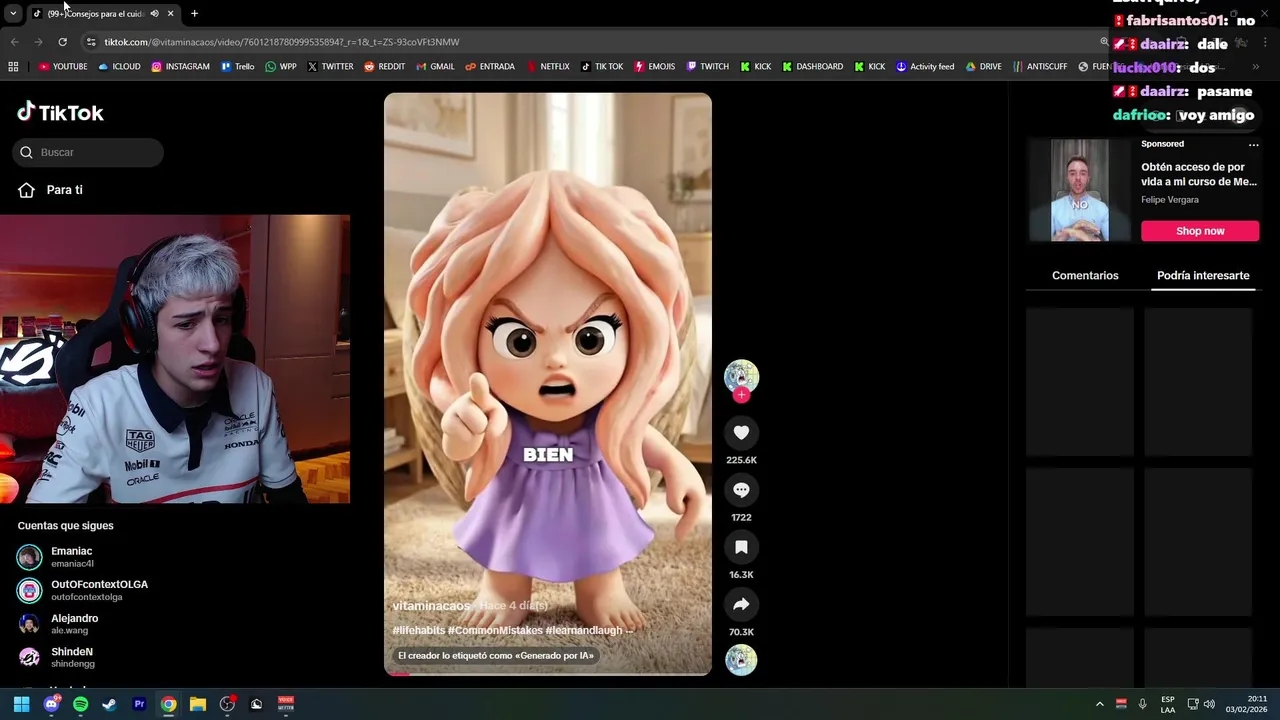
Task: Open the GMAIL bookmark
Action: point(435,67)
